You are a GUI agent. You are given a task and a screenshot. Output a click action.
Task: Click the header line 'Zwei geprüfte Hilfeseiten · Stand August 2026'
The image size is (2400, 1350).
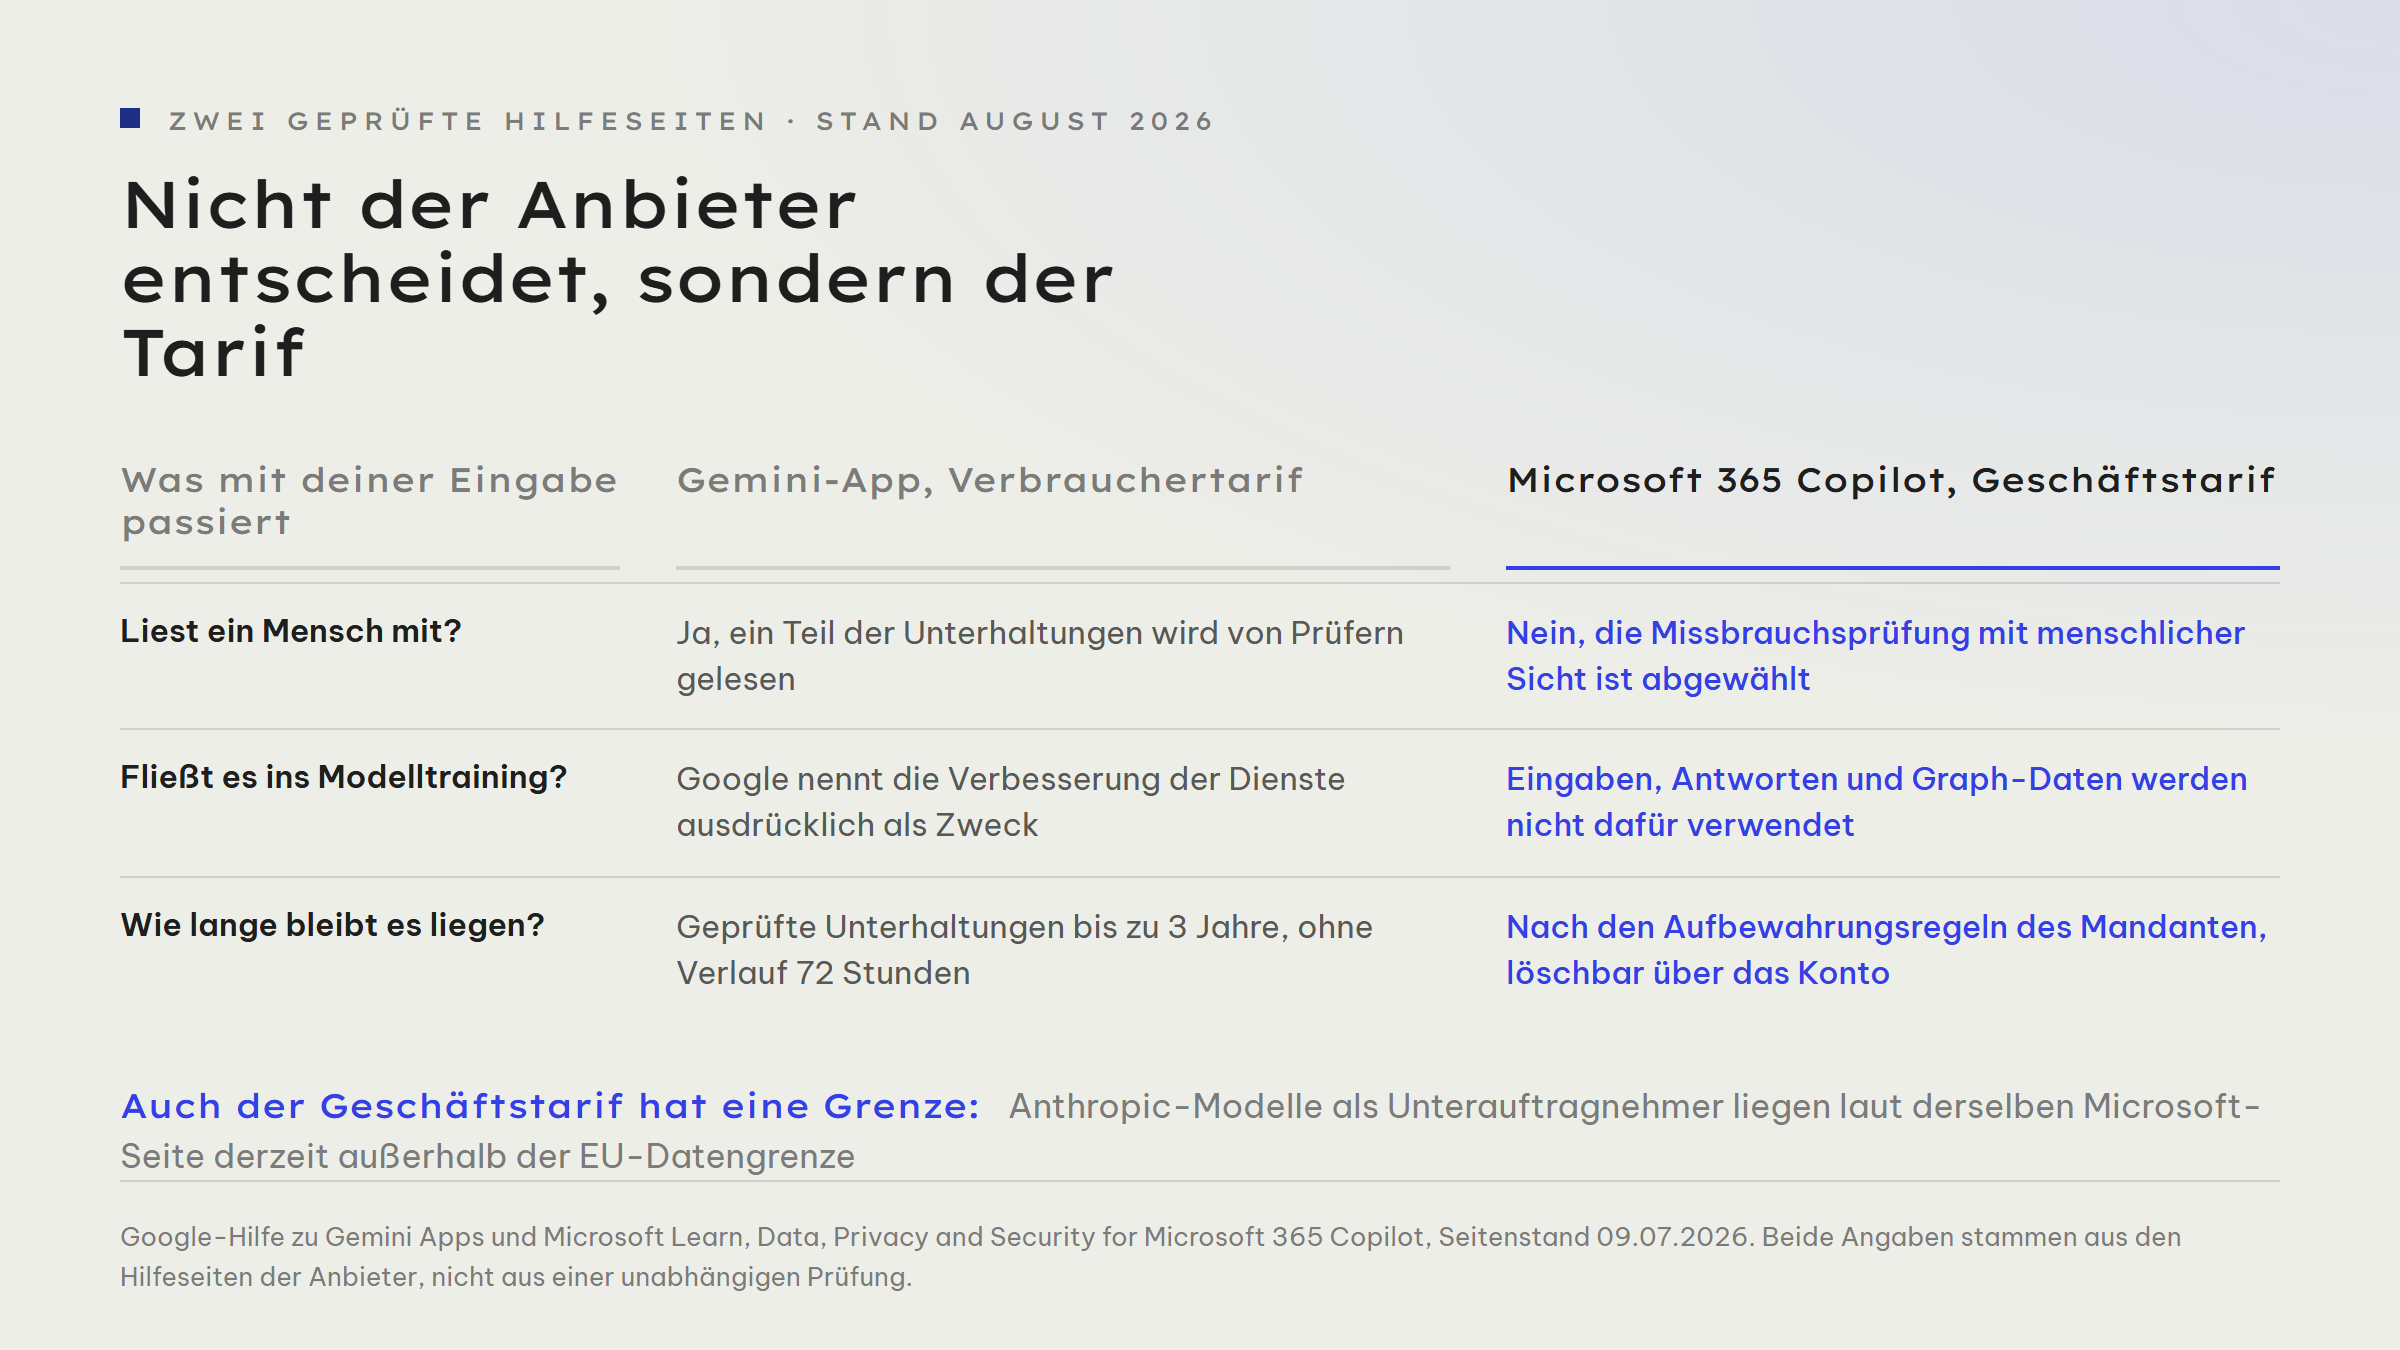[x=691, y=121]
